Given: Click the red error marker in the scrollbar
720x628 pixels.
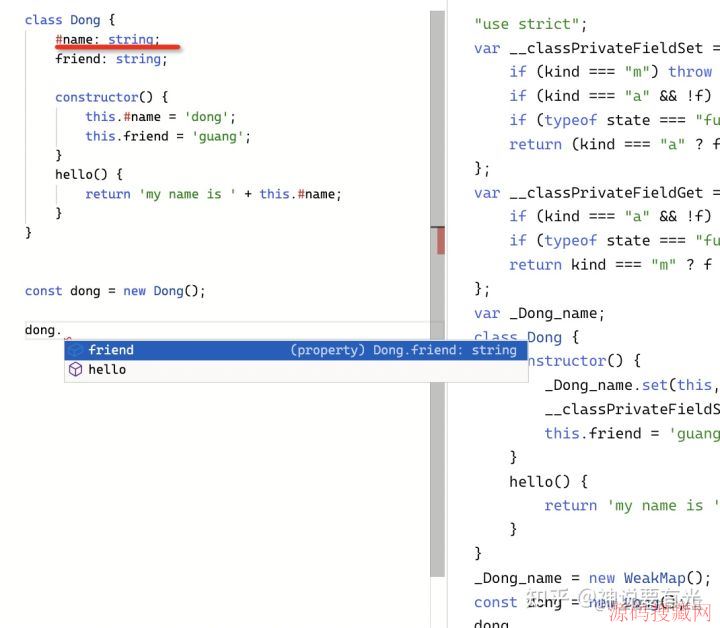Looking at the screenshot, I should pos(440,241).
